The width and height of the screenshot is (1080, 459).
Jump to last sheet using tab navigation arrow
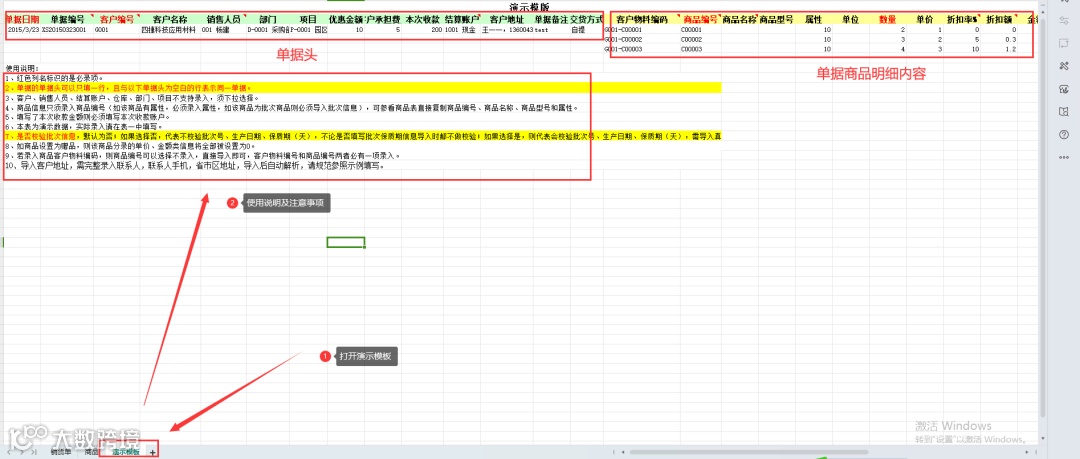34,453
